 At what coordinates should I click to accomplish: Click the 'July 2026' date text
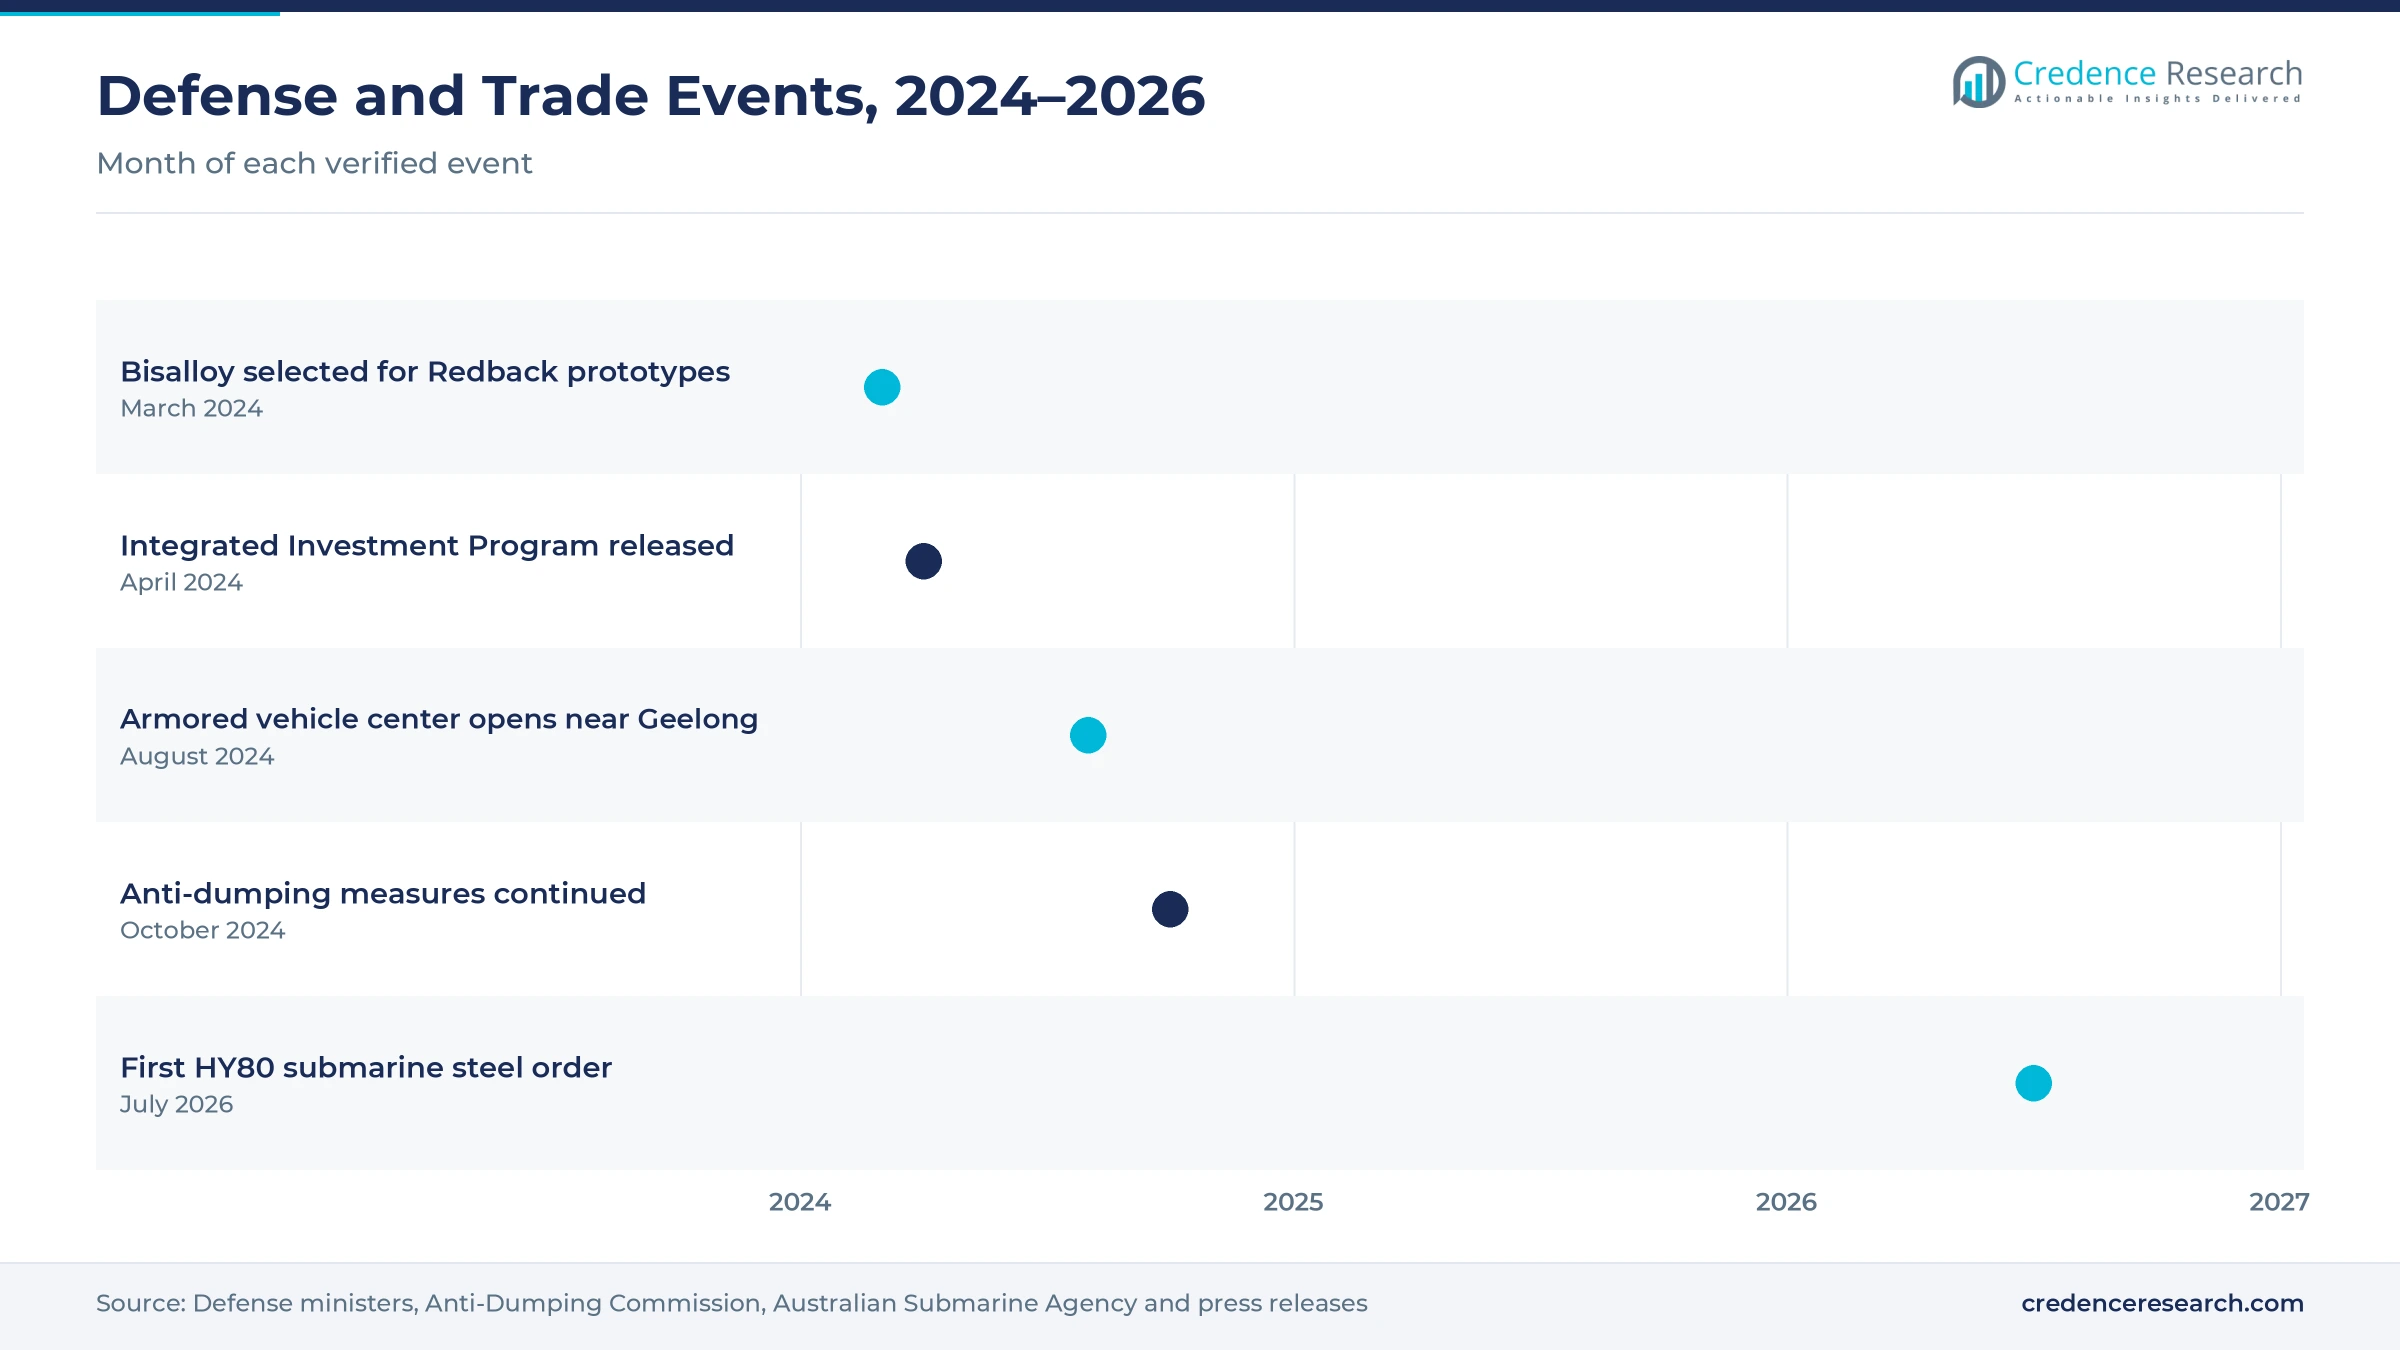pos(176,1105)
